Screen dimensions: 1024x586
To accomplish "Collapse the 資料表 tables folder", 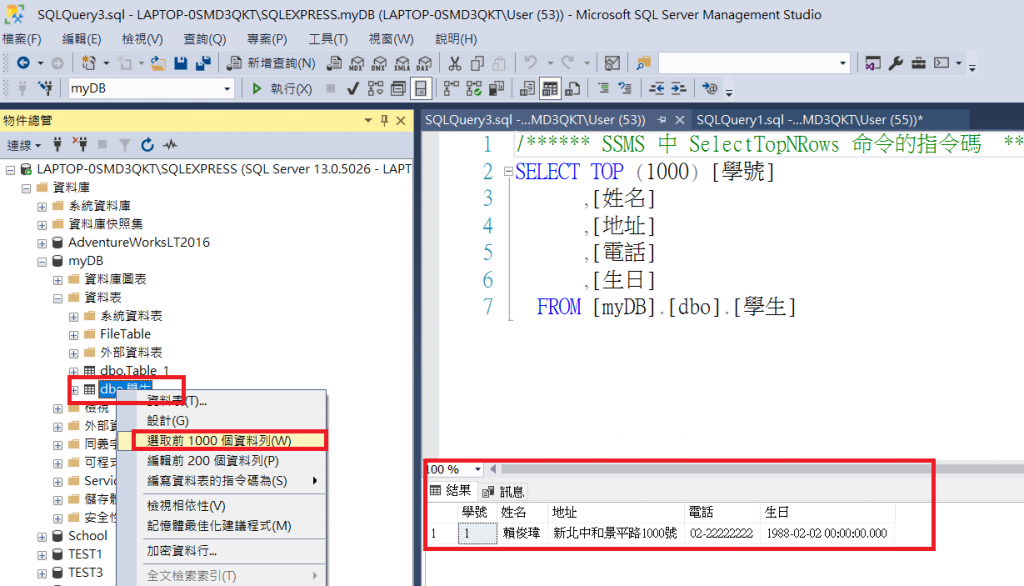I will coord(57,298).
